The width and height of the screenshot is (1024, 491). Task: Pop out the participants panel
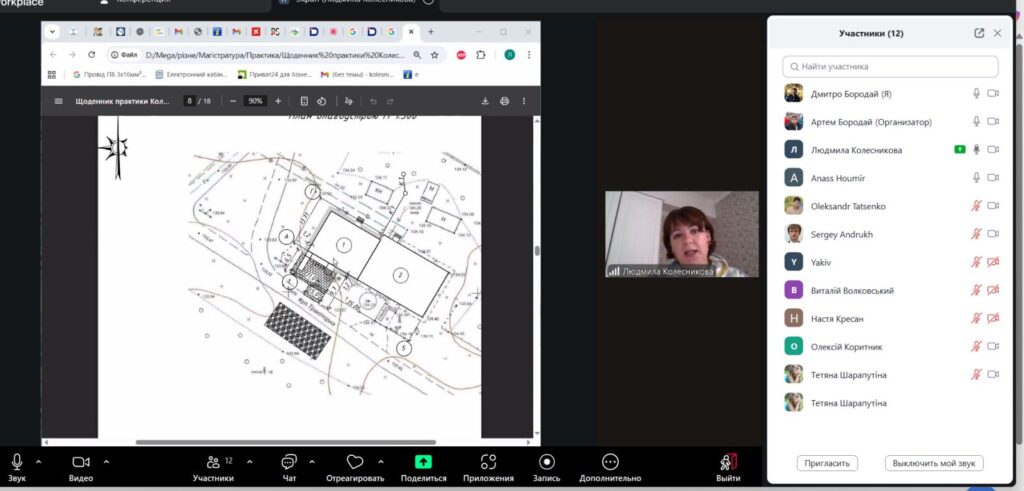tap(979, 33)
